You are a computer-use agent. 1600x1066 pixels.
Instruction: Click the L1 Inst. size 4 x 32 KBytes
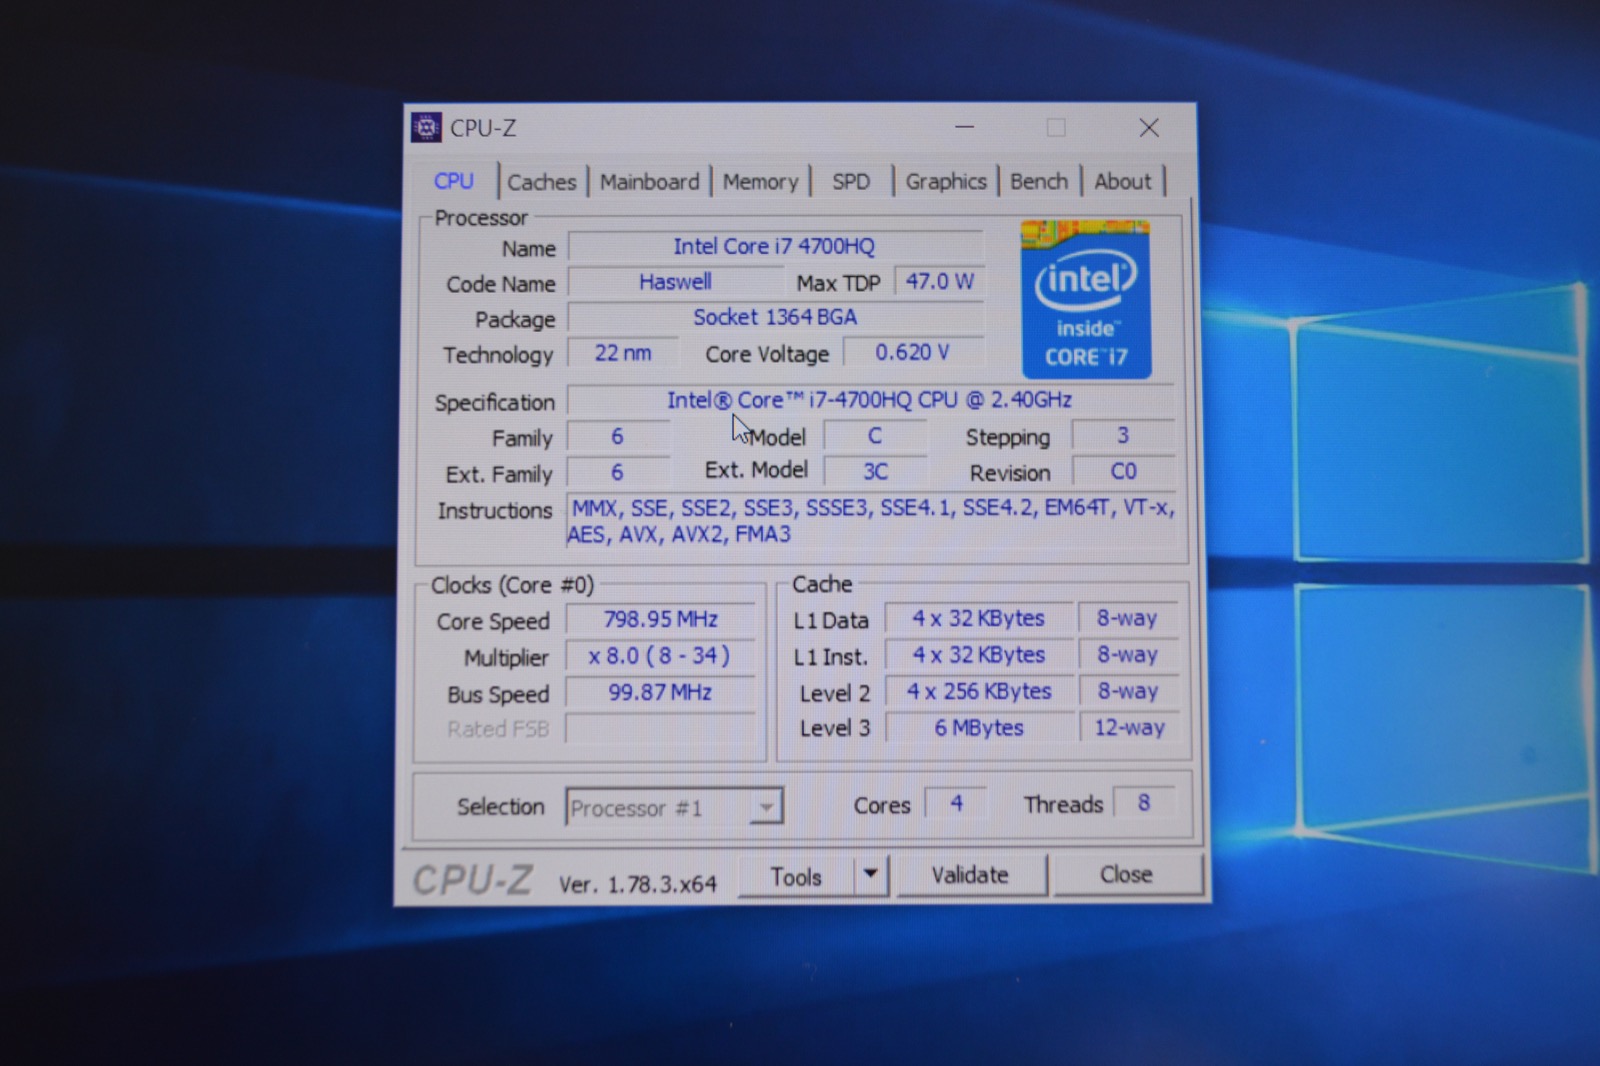pos(978,655)
